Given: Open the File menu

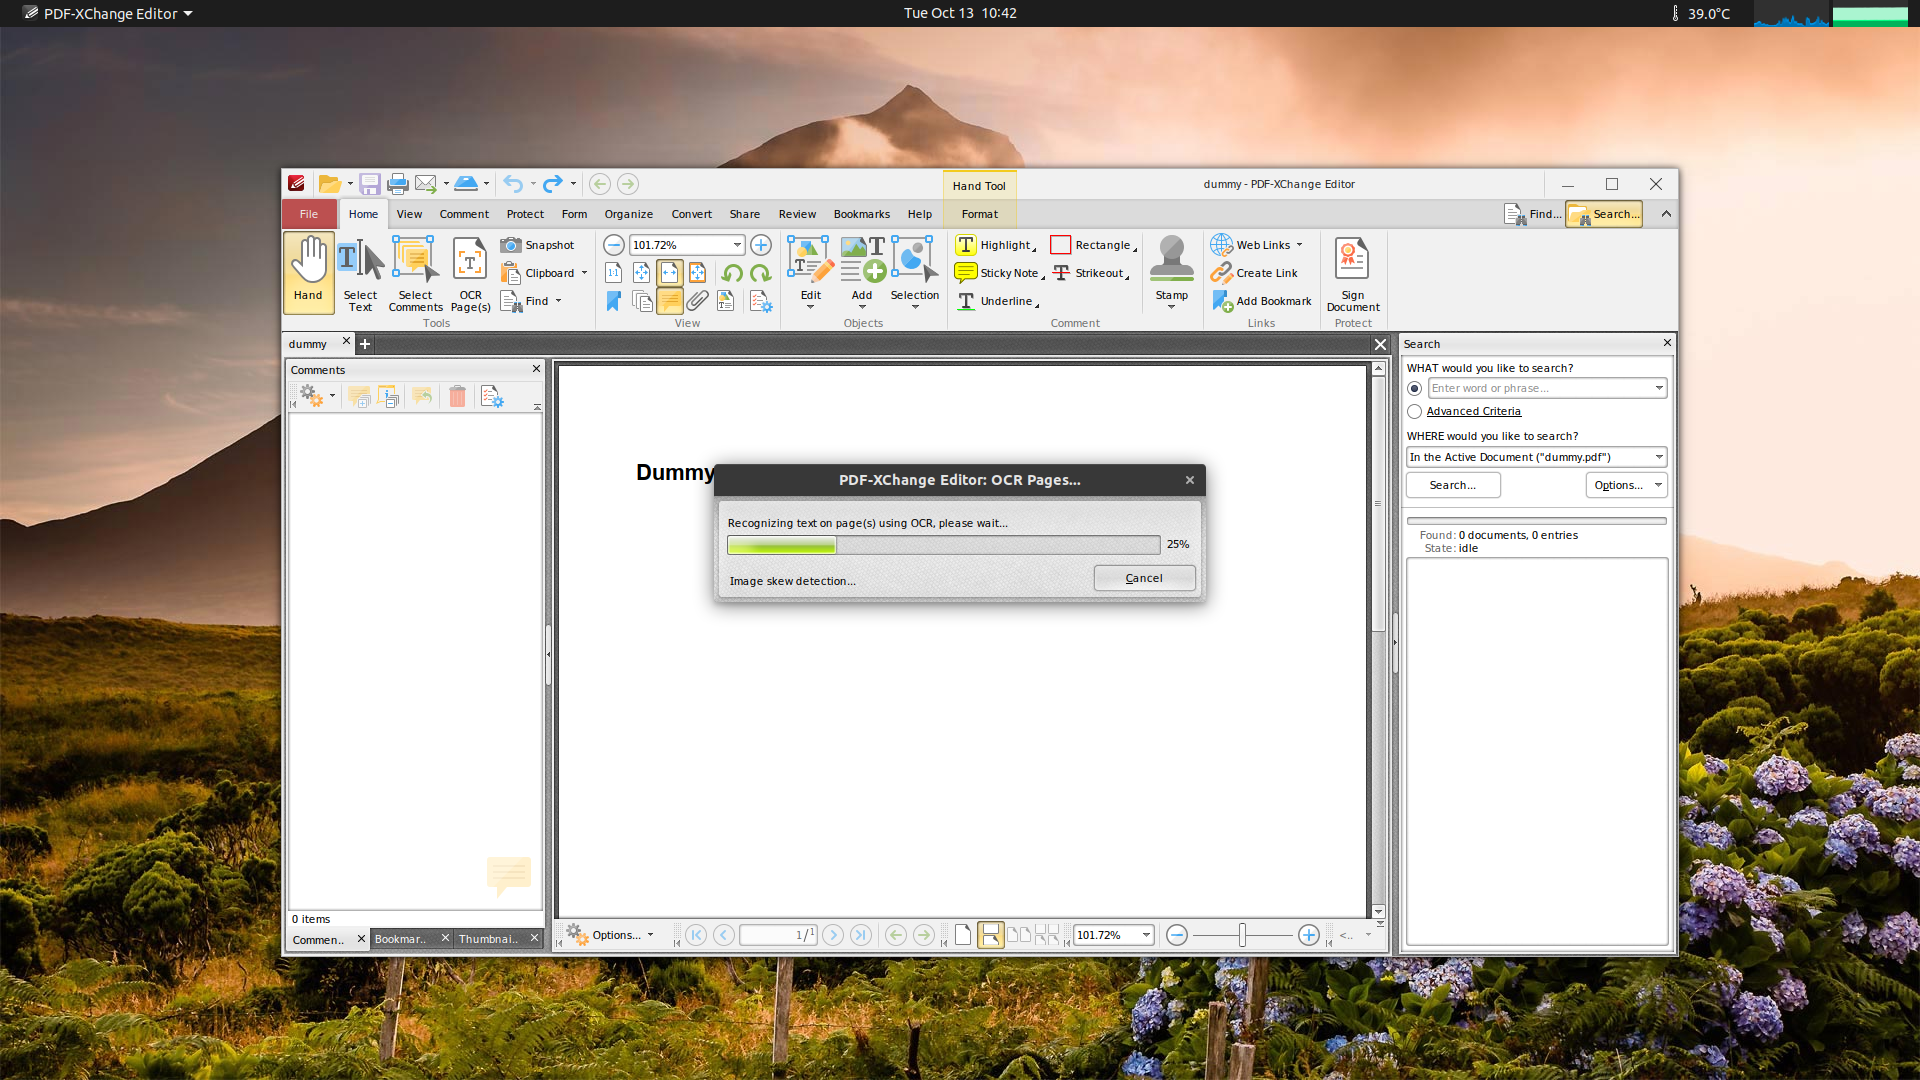Looking at the screenshot, I should tap(309, 214).
